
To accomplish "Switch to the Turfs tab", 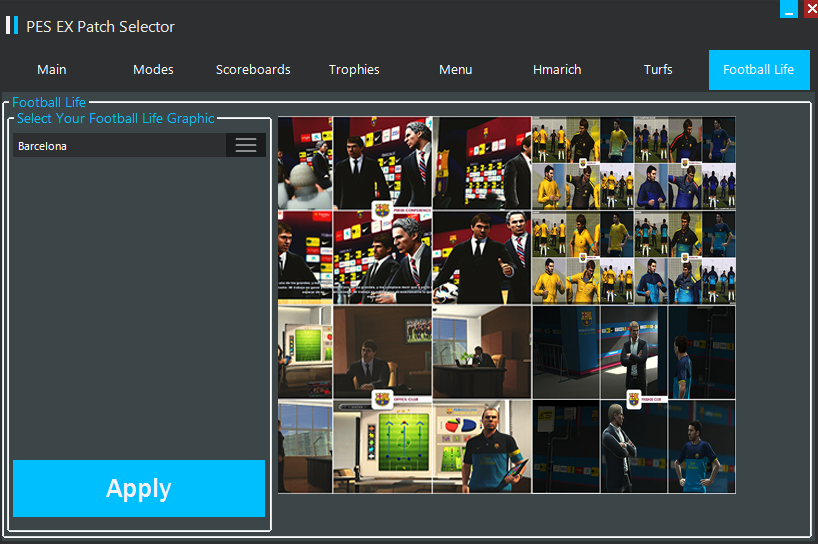I will point(658,70).
